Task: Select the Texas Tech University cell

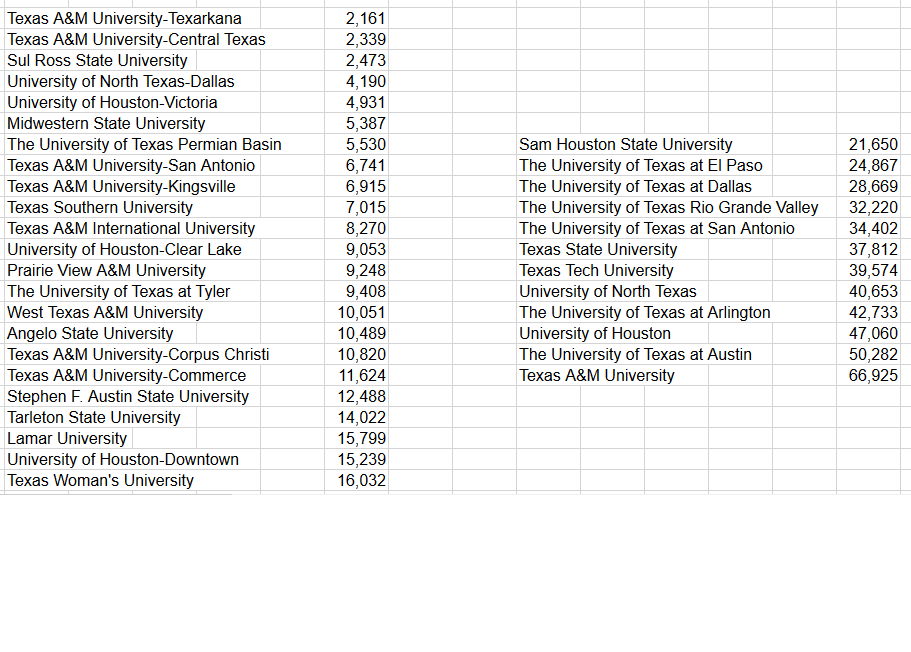Action: pyautogui.click(x=596, y=271)
